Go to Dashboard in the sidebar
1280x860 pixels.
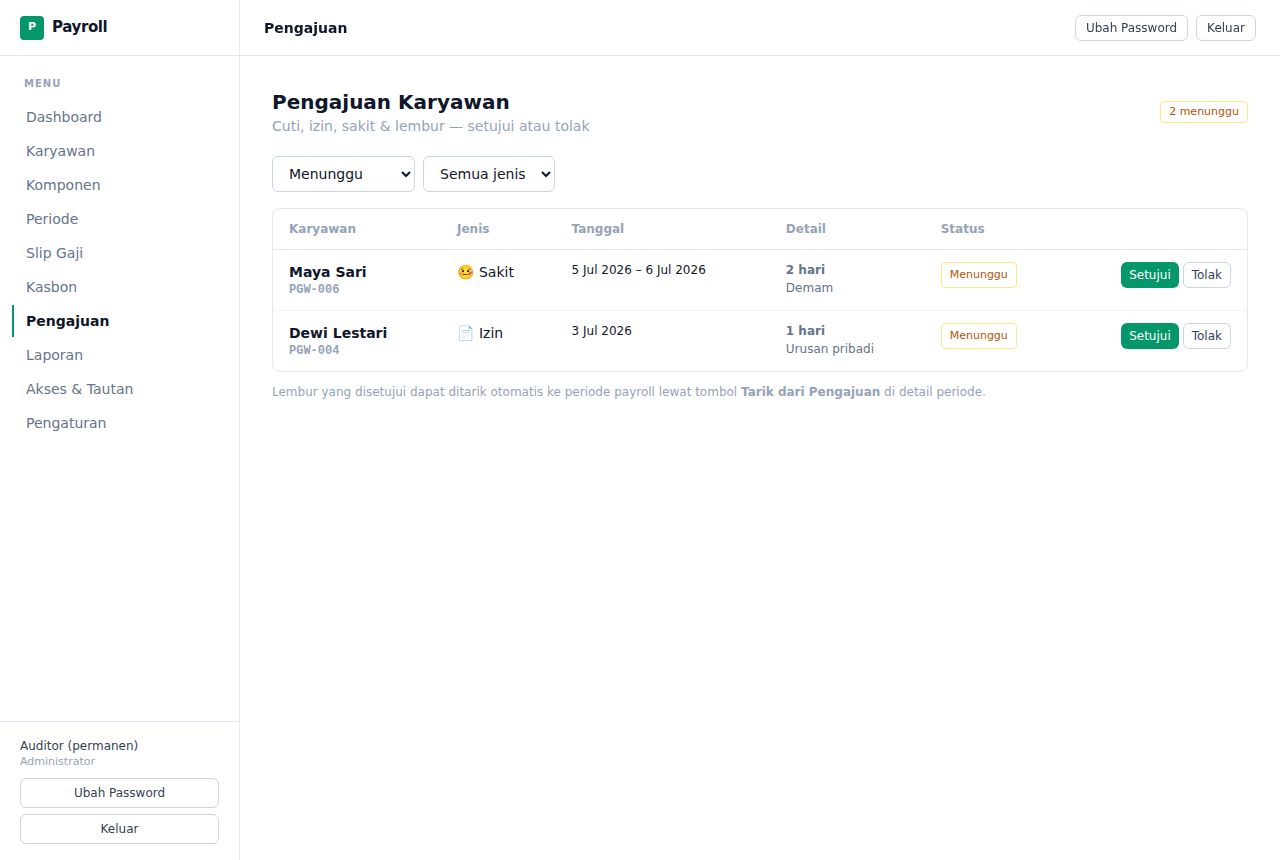coord(64,117)
